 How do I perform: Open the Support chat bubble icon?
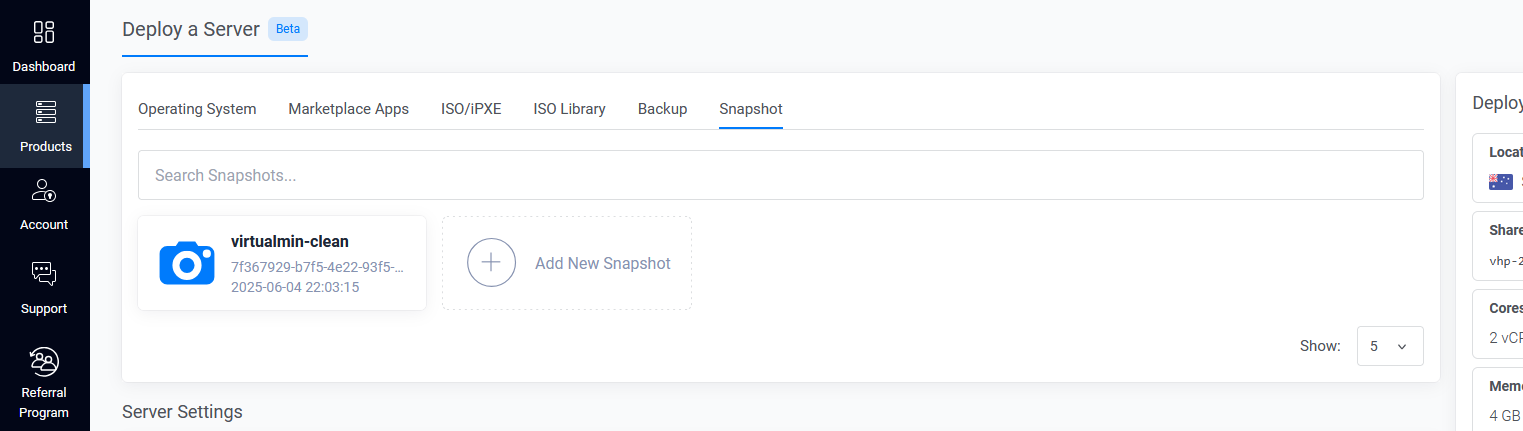tap(44, 273)
